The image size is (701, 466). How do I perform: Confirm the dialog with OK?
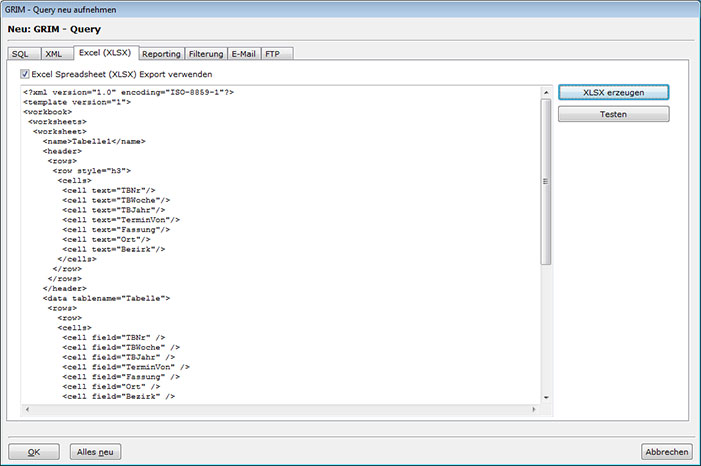point(34,452)
